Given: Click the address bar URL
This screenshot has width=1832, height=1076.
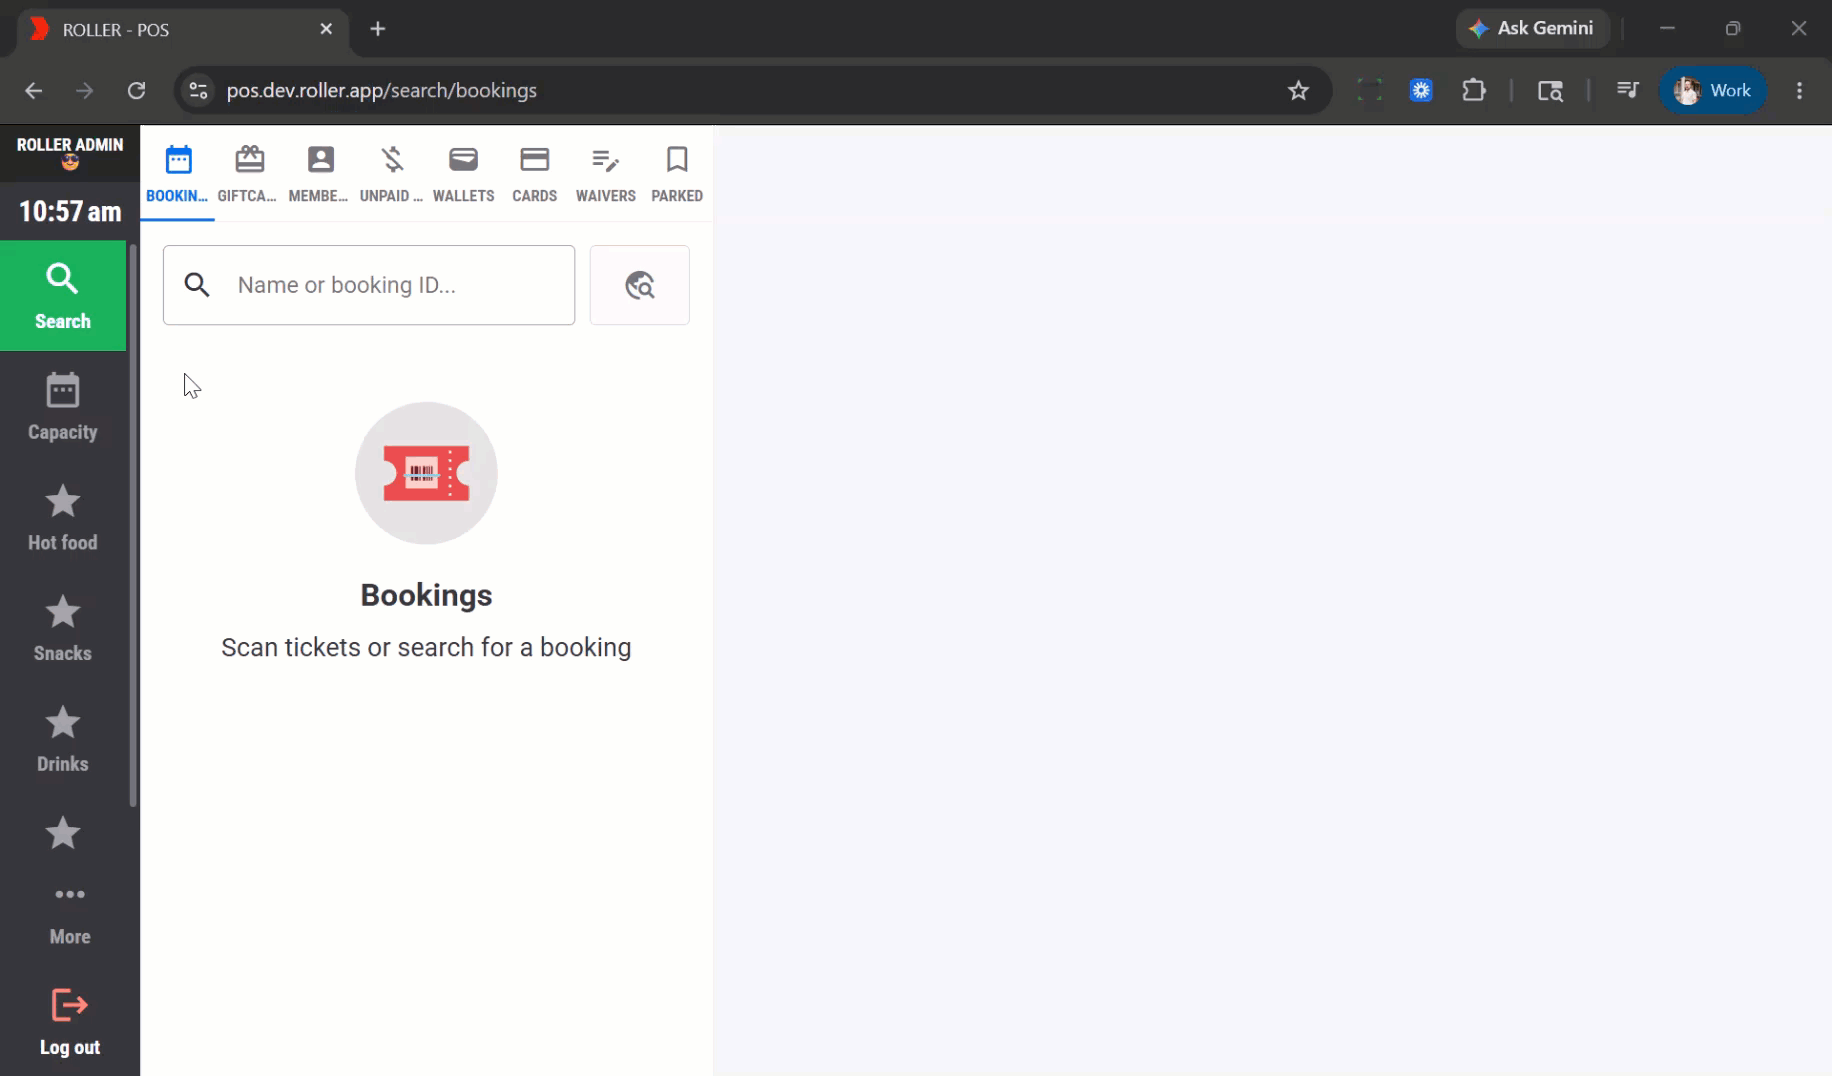Looking at the screenshot, I should [x=382, y=90].
